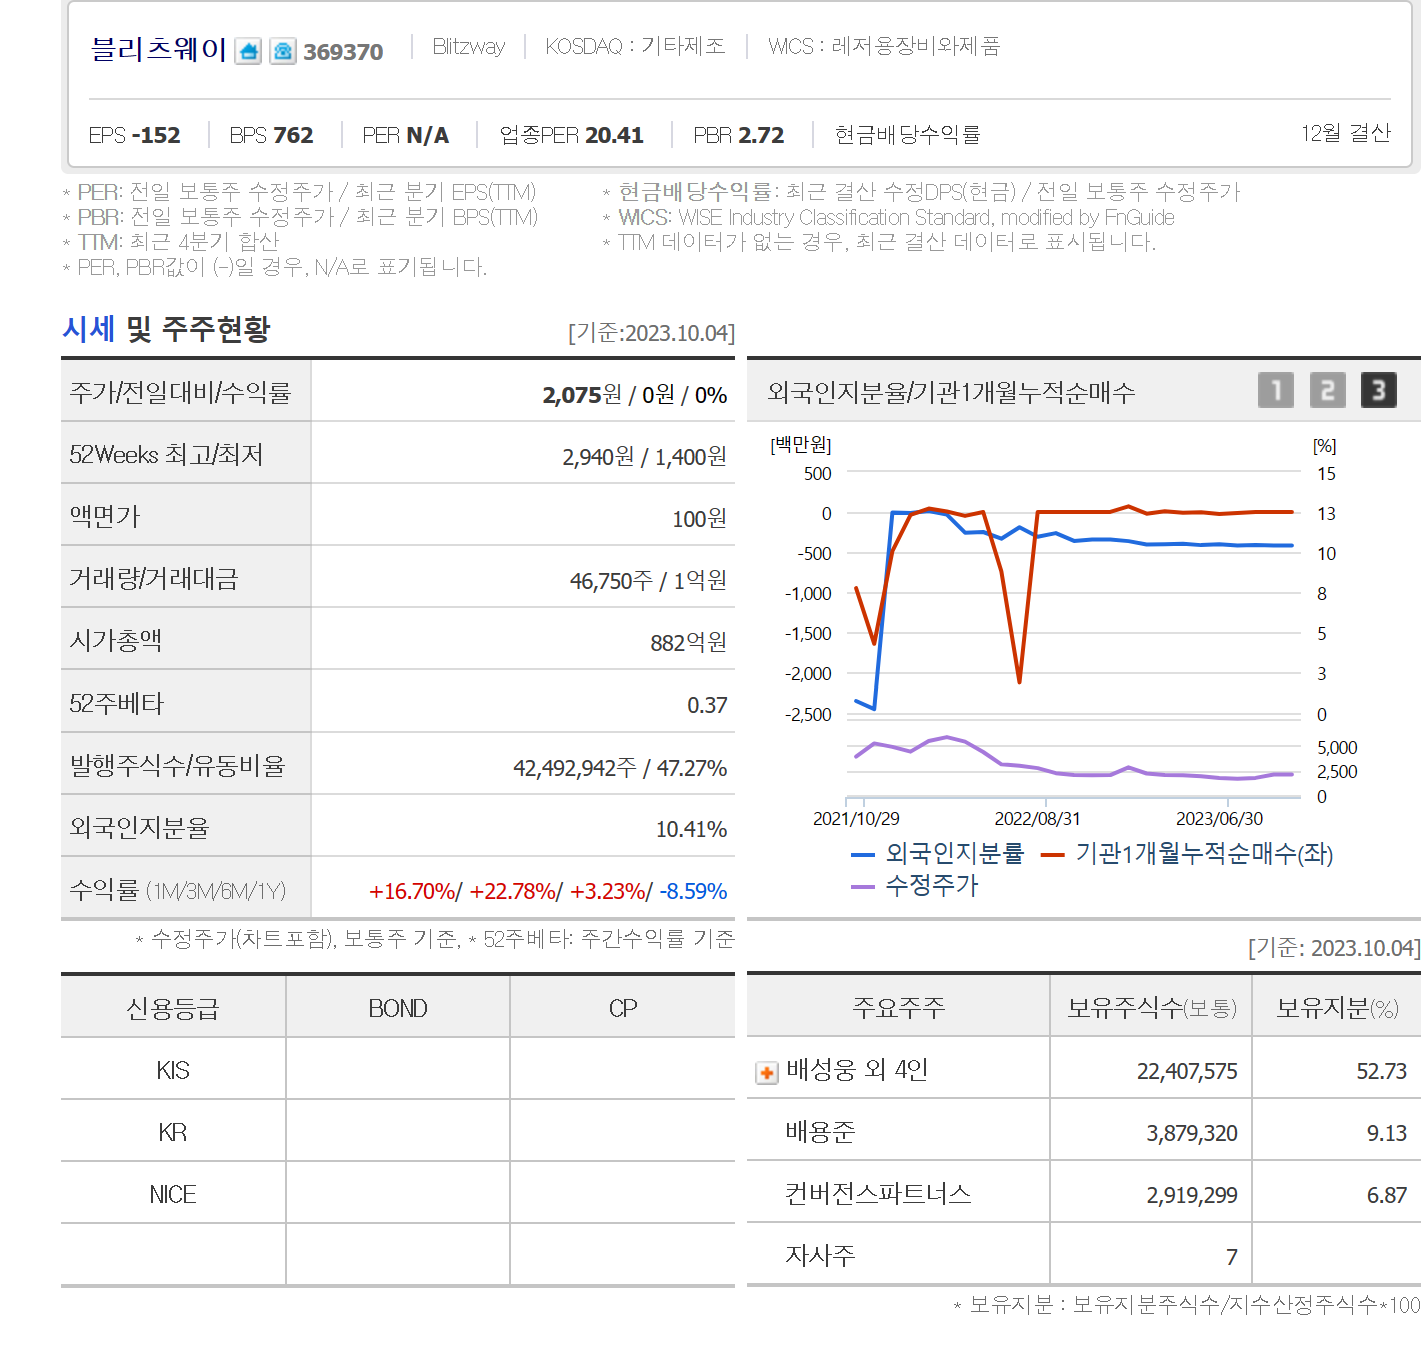
Task: Click the KR credit rating row
Action: click(x=398, y=1132)
